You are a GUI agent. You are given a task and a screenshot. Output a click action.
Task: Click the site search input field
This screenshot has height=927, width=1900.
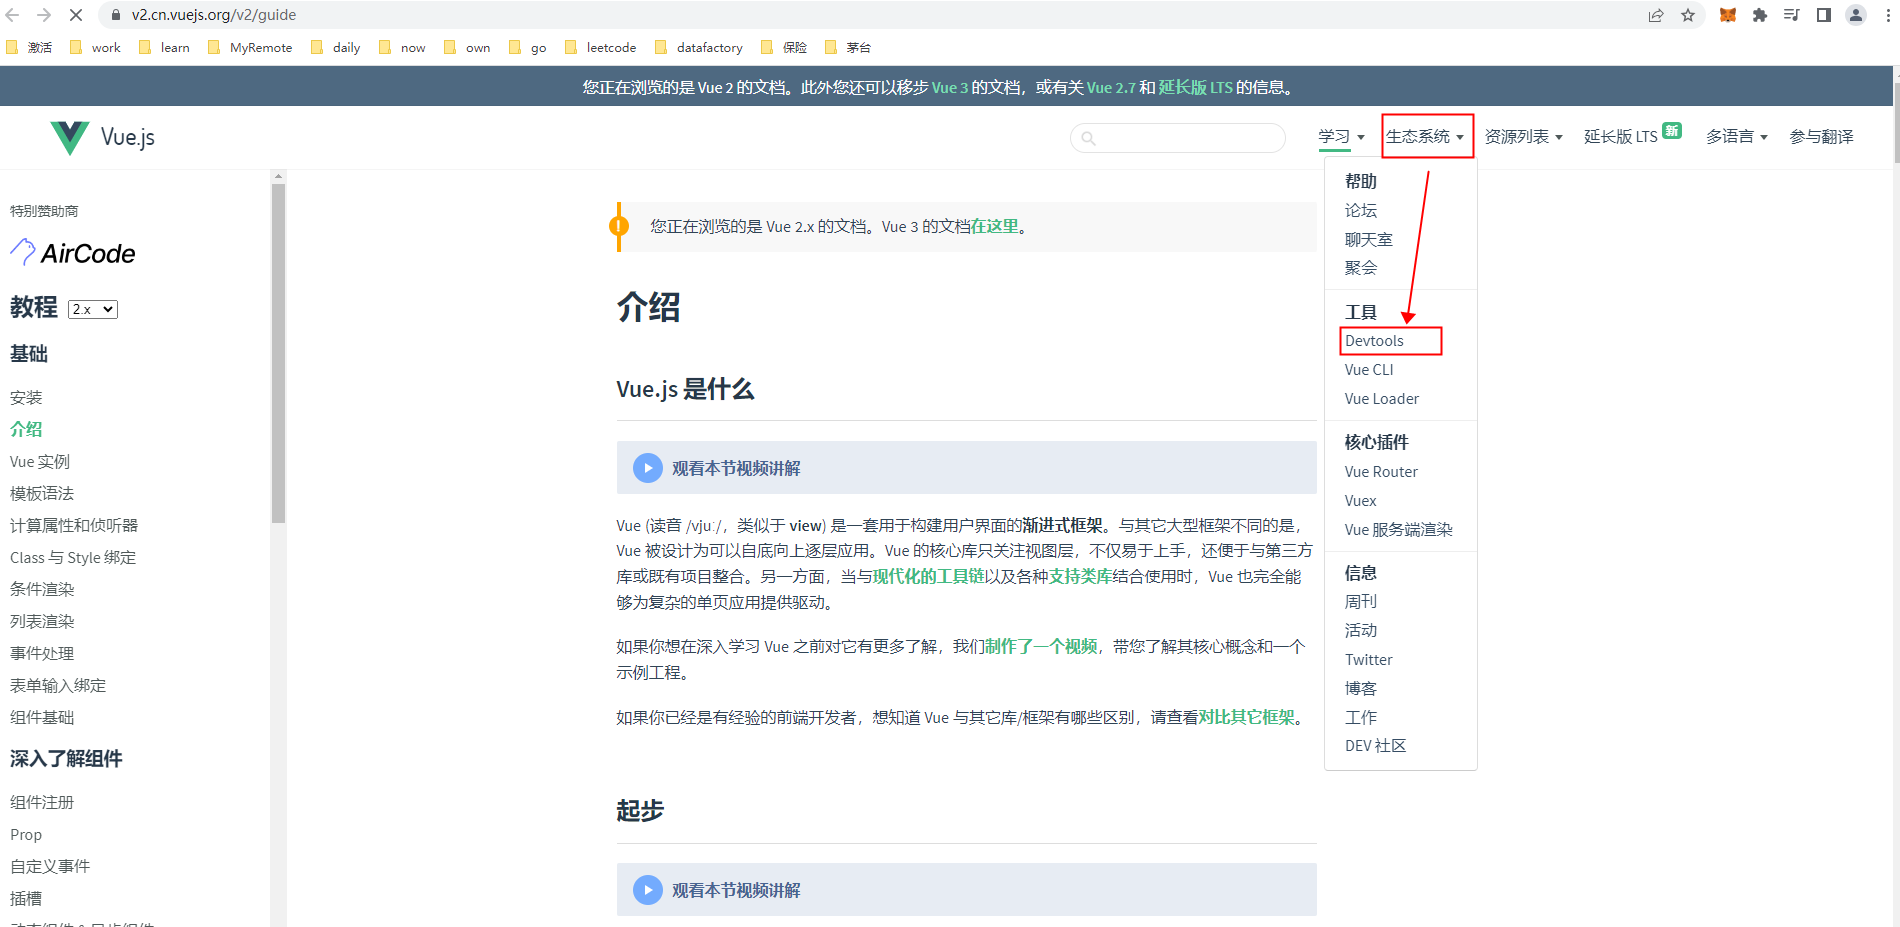1178,138
